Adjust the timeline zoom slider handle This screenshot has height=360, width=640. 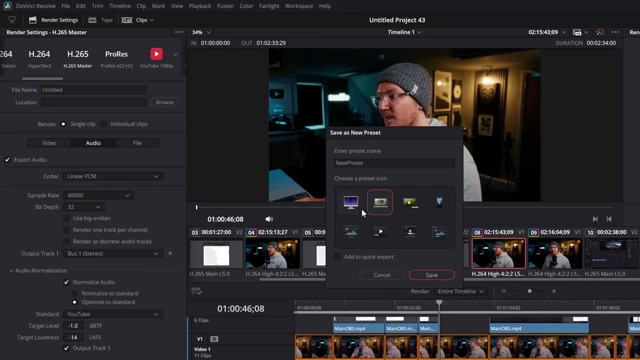(x=529, y=291)
